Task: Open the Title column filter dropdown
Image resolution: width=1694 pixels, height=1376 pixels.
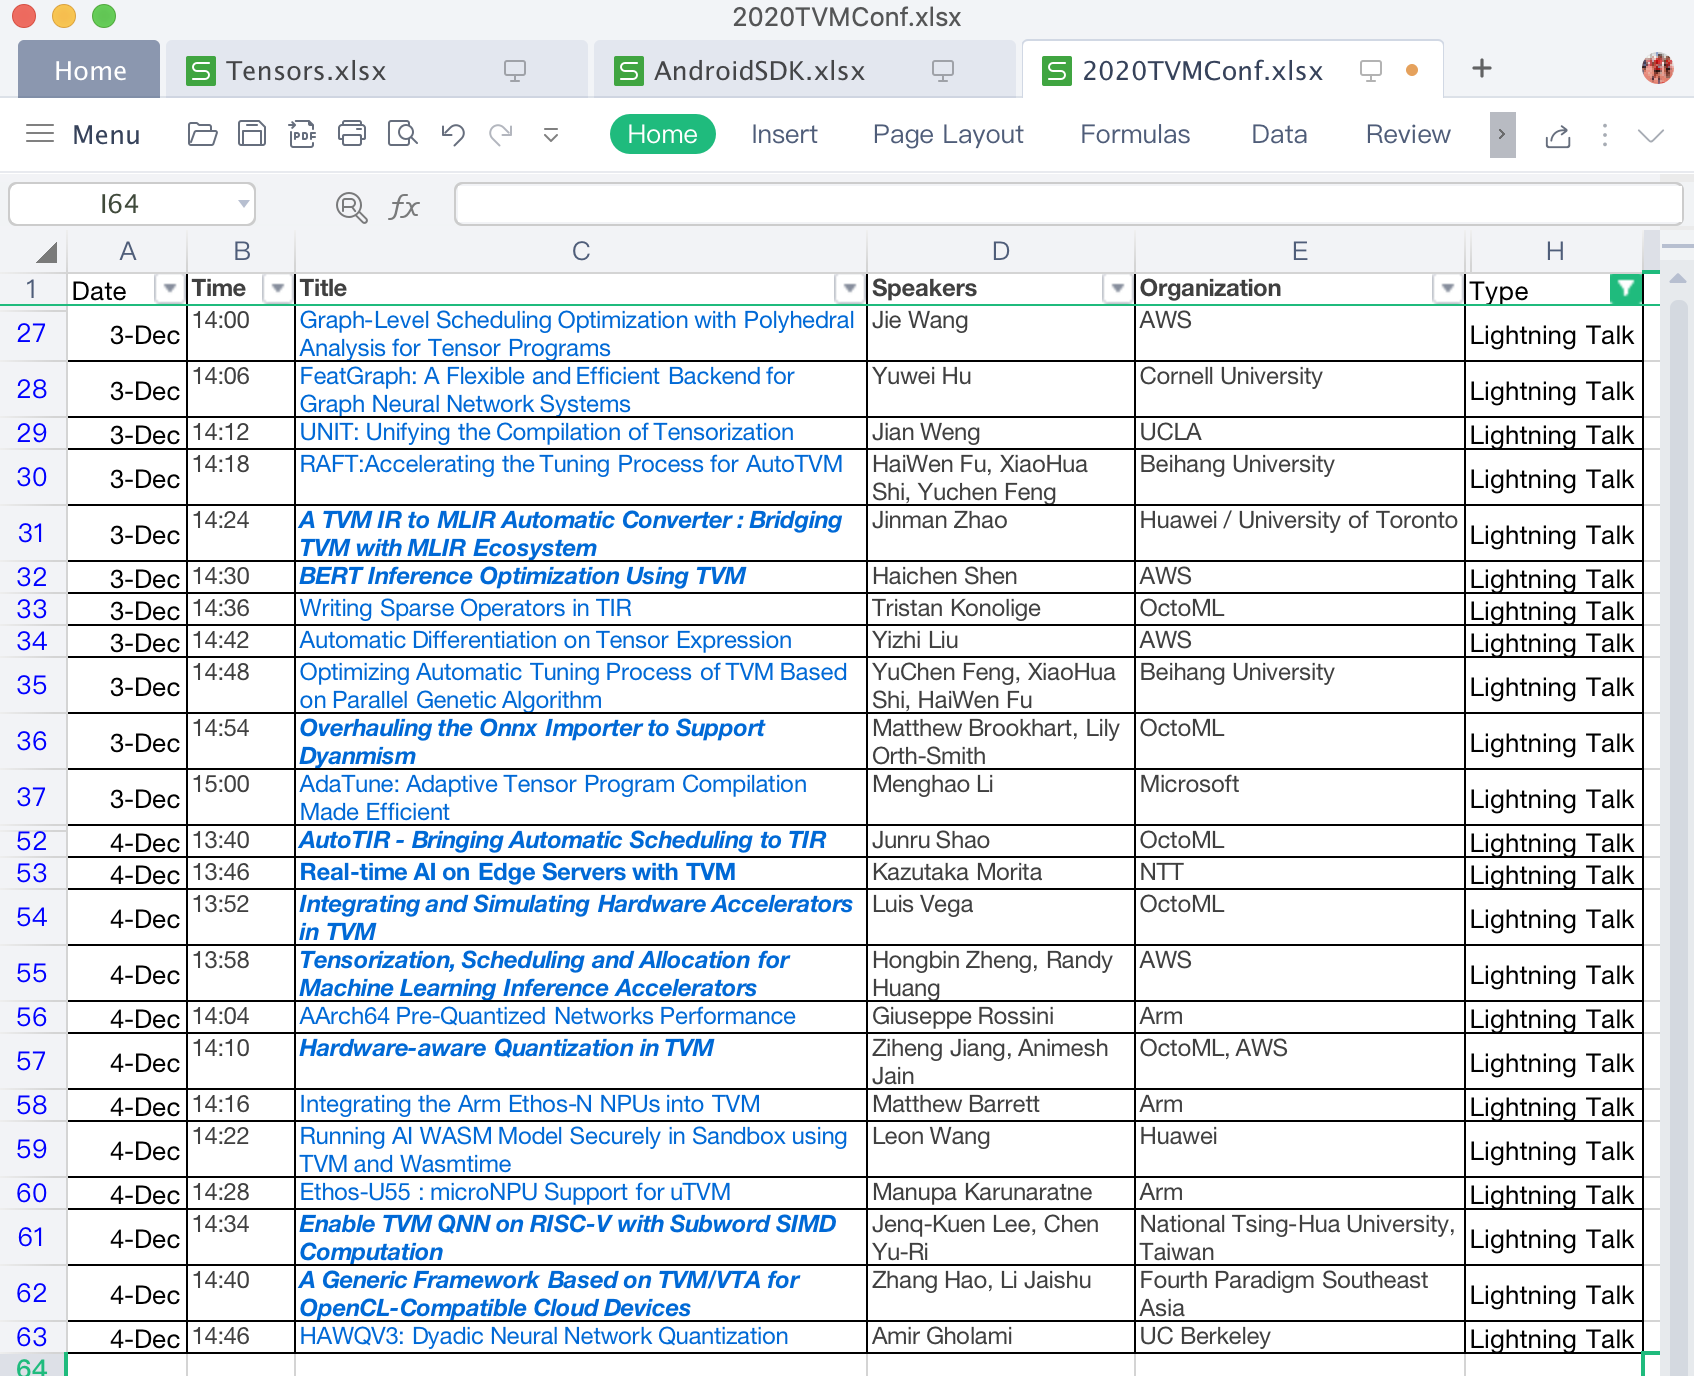Action: click(849, 289)
